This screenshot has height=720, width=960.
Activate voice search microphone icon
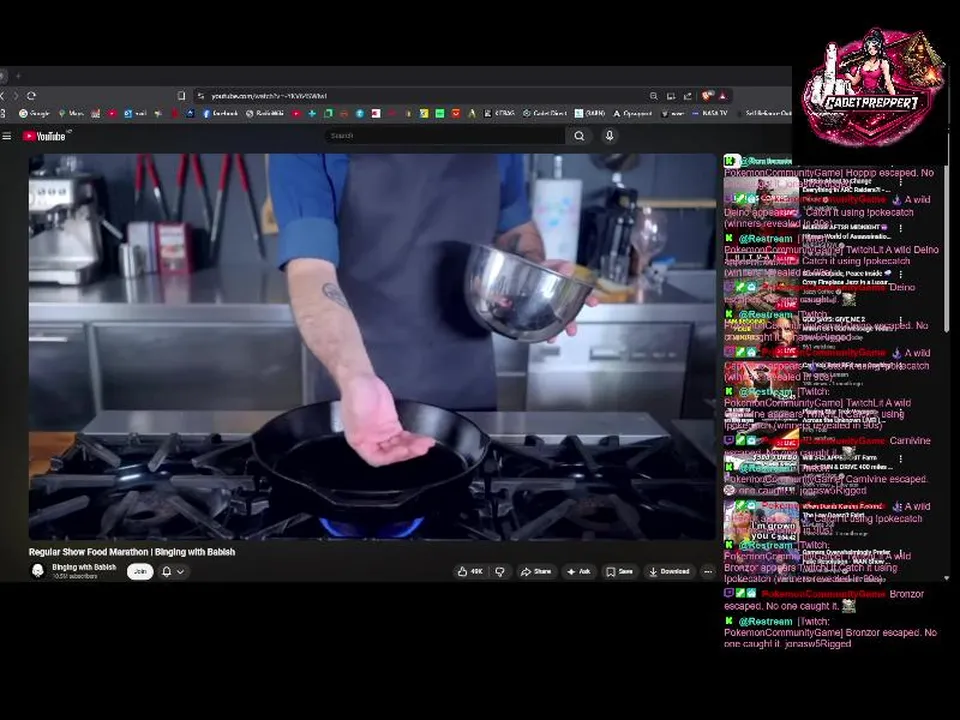click(x=609, y=135)
